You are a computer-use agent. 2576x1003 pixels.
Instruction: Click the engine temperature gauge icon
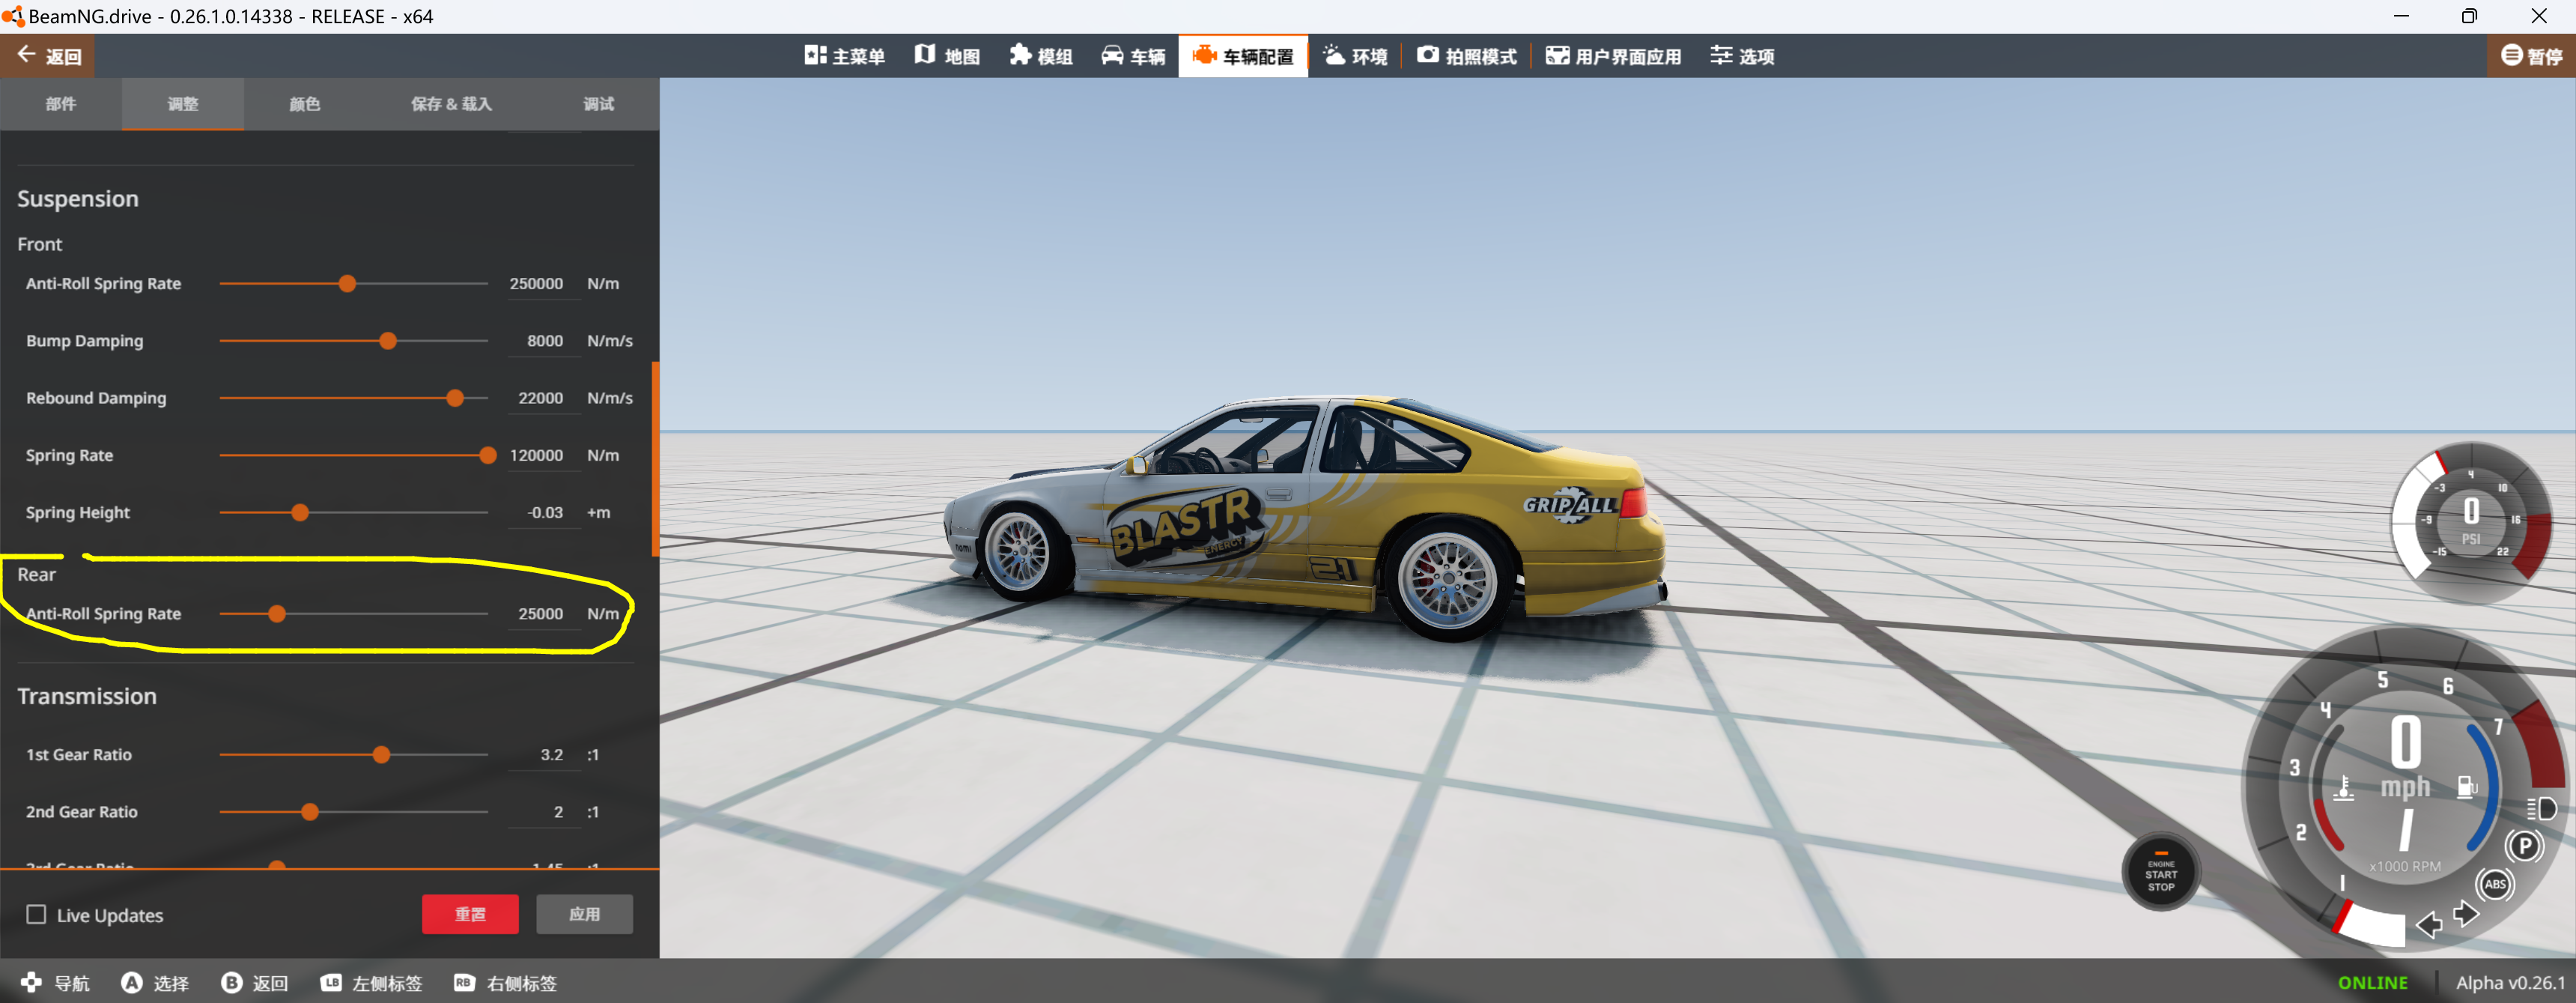(x=2344, y=788)
